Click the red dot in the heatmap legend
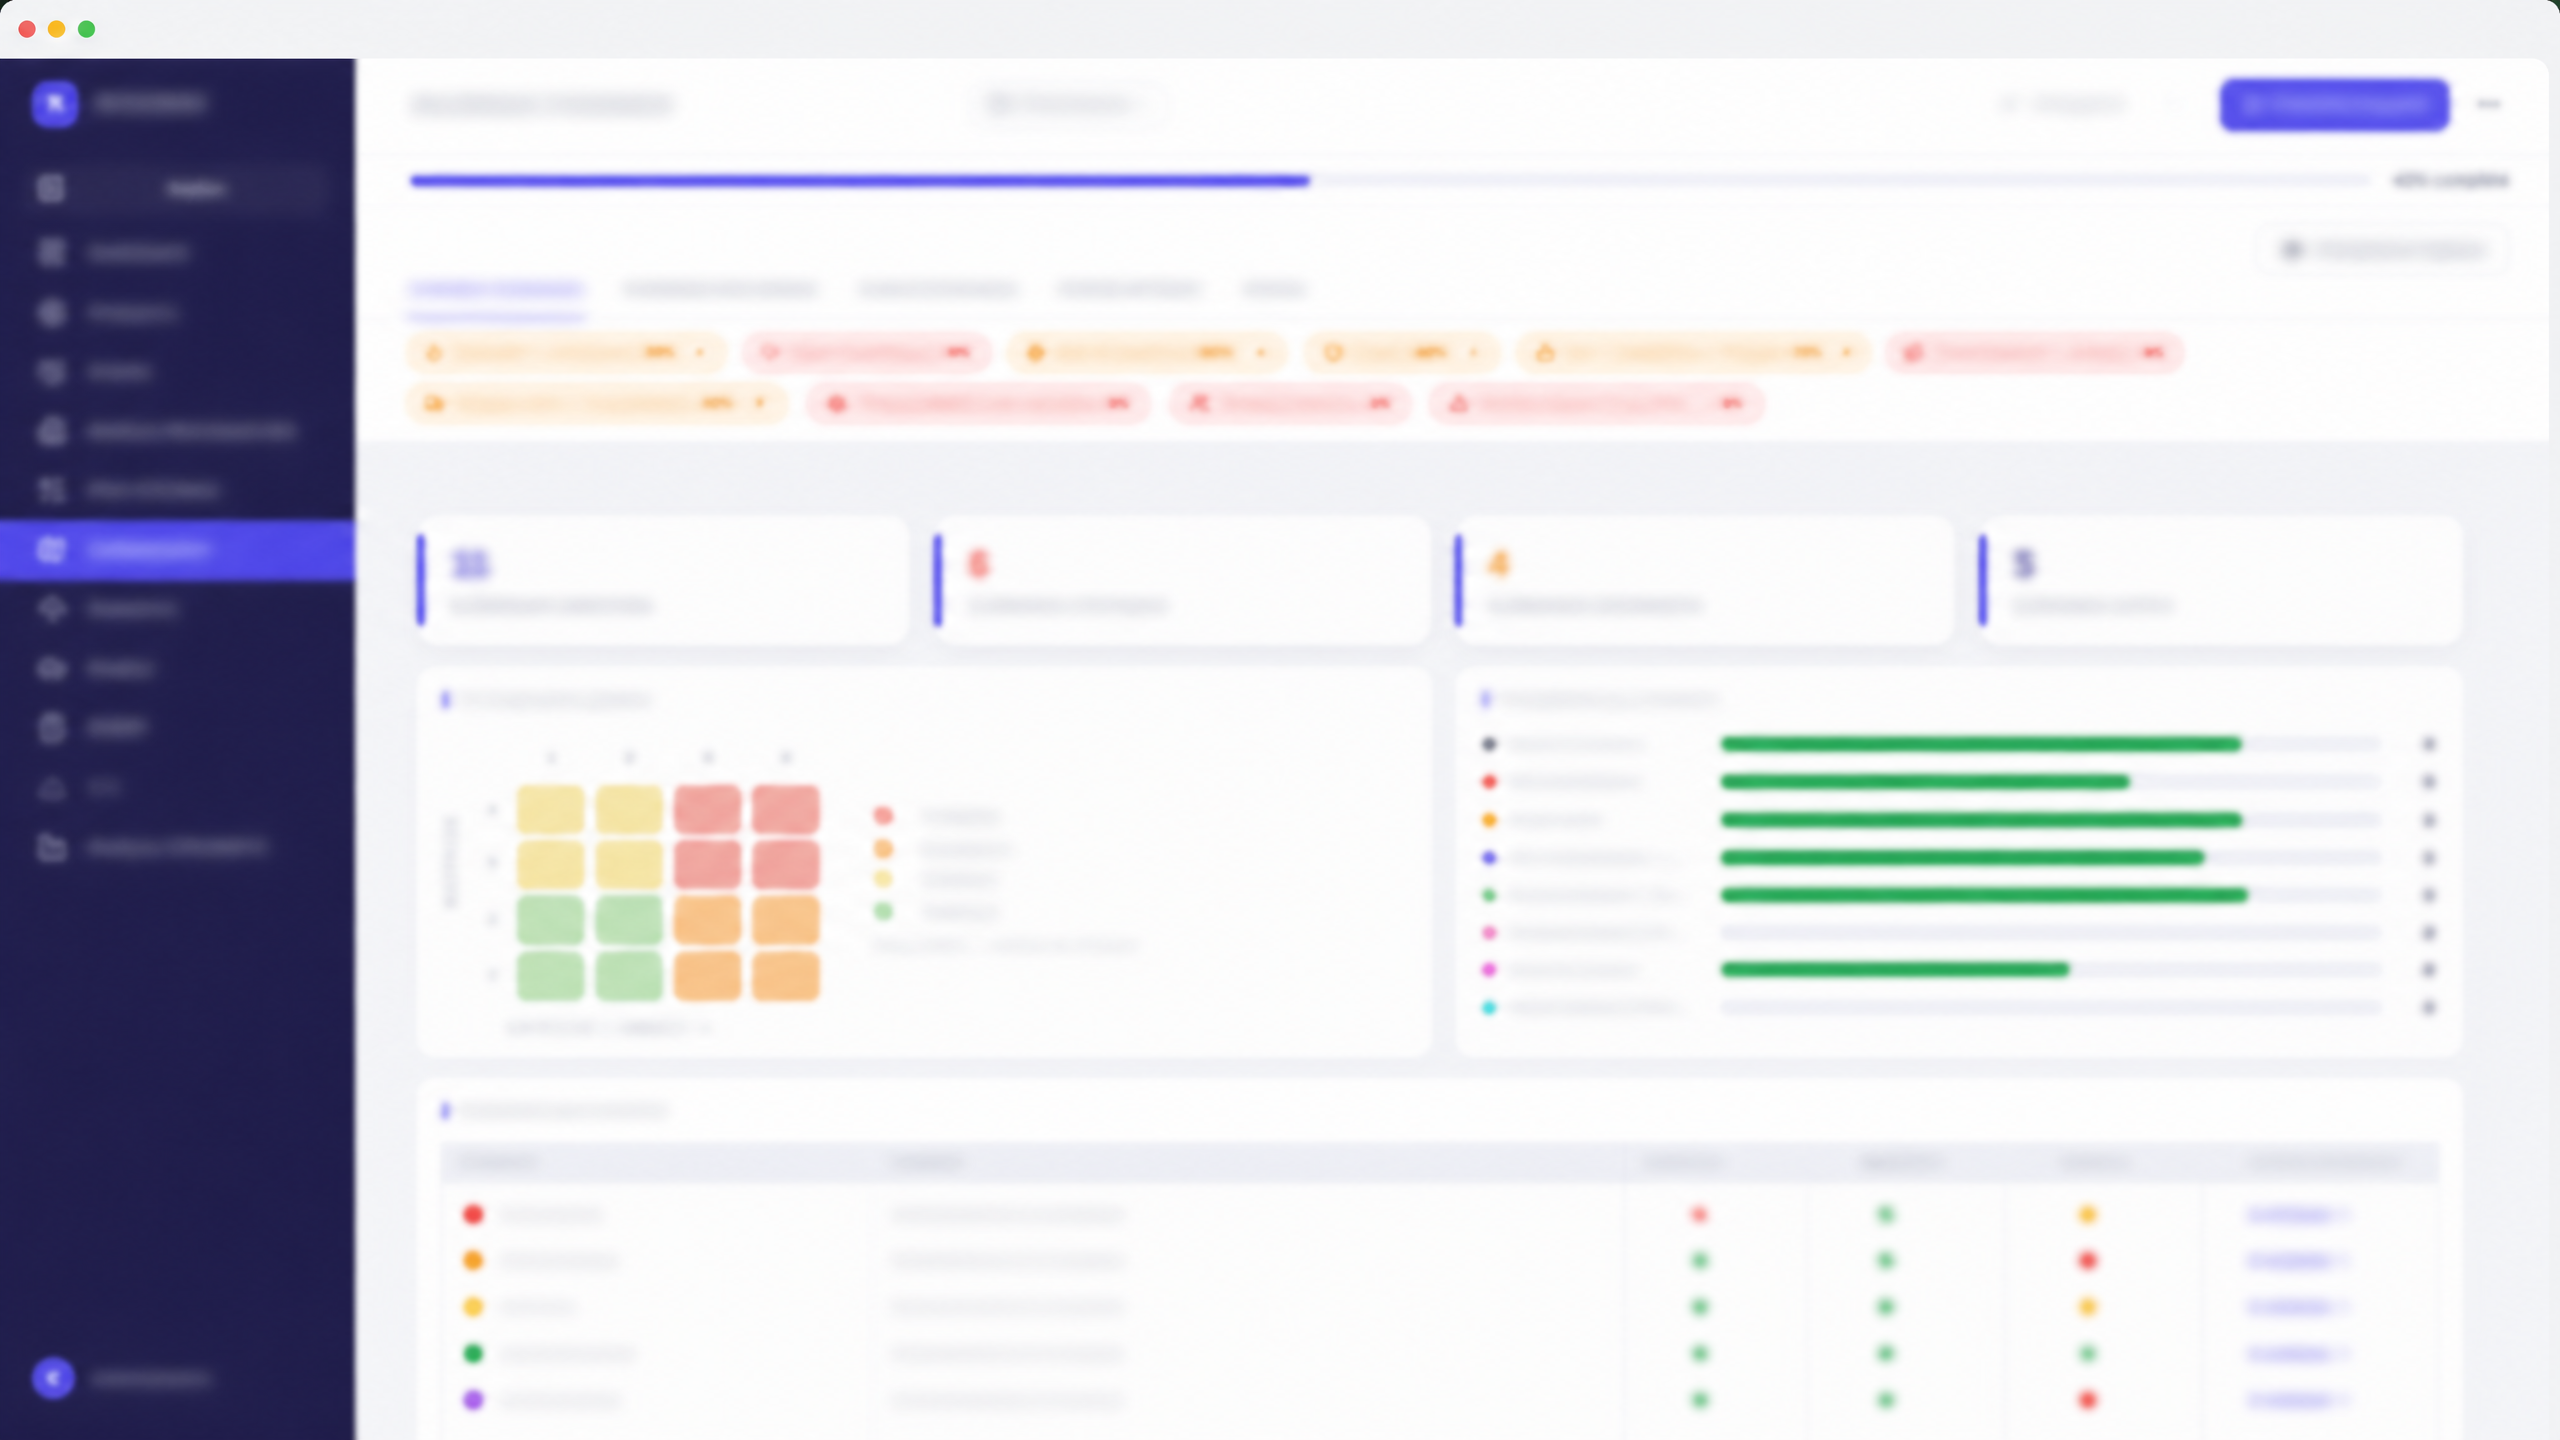Image resolution: width=2560 pixels, height=1440 pixels. coord(883,816)
